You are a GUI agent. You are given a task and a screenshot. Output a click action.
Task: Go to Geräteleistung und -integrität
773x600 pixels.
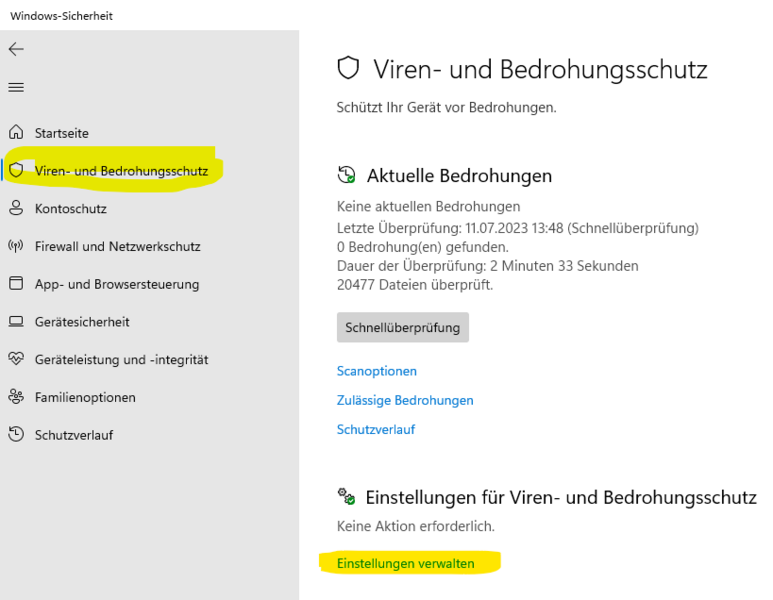coord(121,360)
